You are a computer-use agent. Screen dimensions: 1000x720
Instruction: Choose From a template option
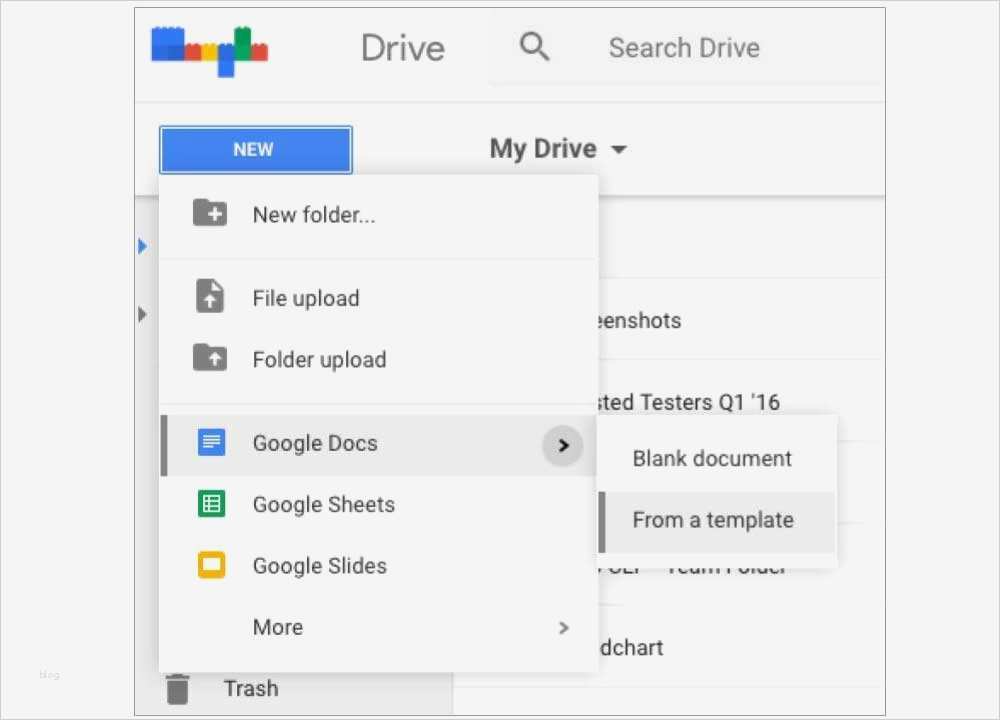click(713, 520)
